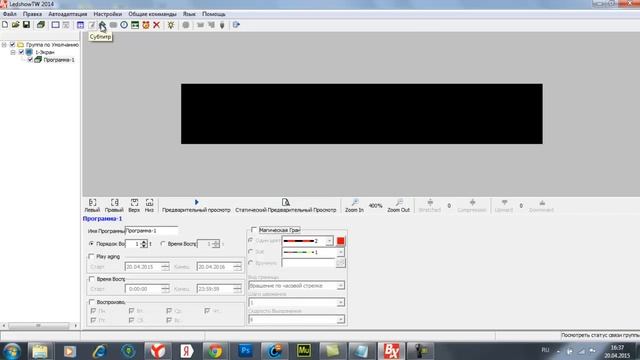Save the project with the floppy icon

click(26, 25)
